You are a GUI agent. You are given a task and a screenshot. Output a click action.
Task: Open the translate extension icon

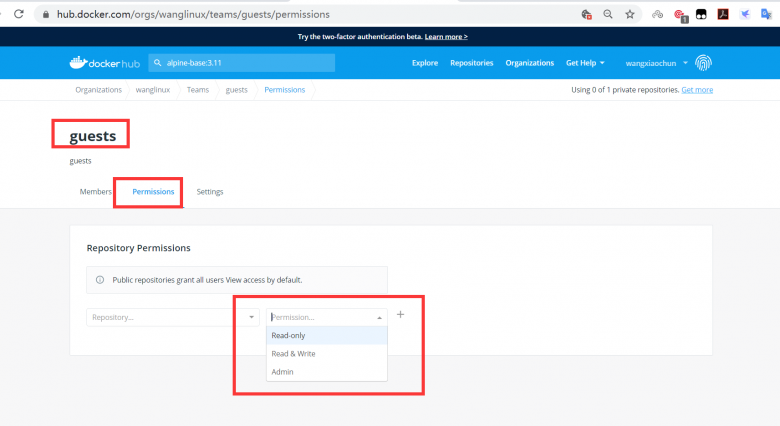(x=767, y=14)
